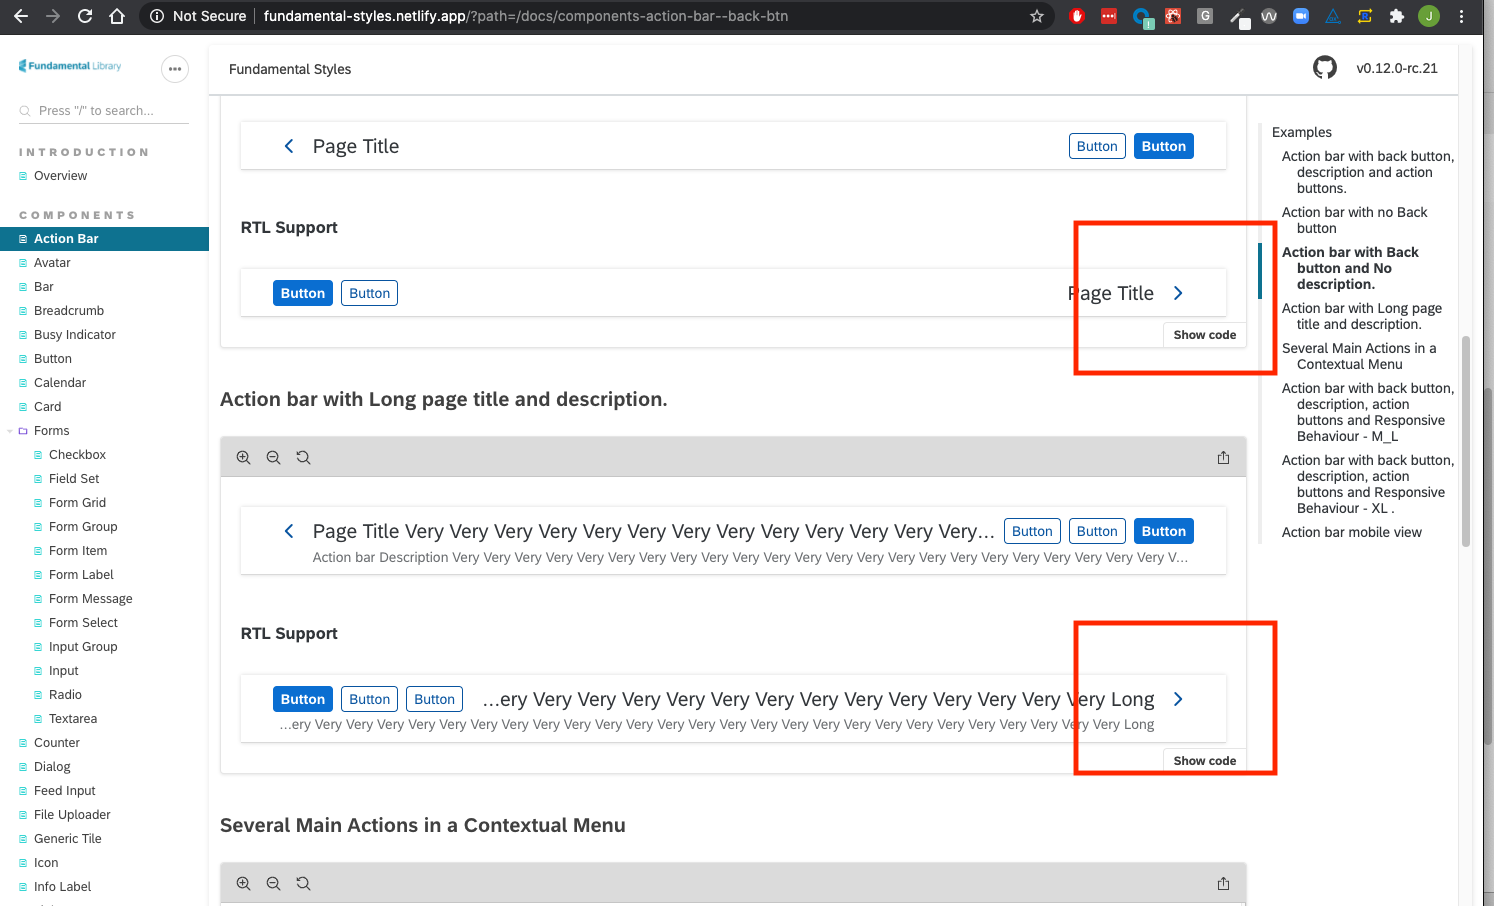
Task: Open the Action bar mobile view example link
Action: point(1351,532)
